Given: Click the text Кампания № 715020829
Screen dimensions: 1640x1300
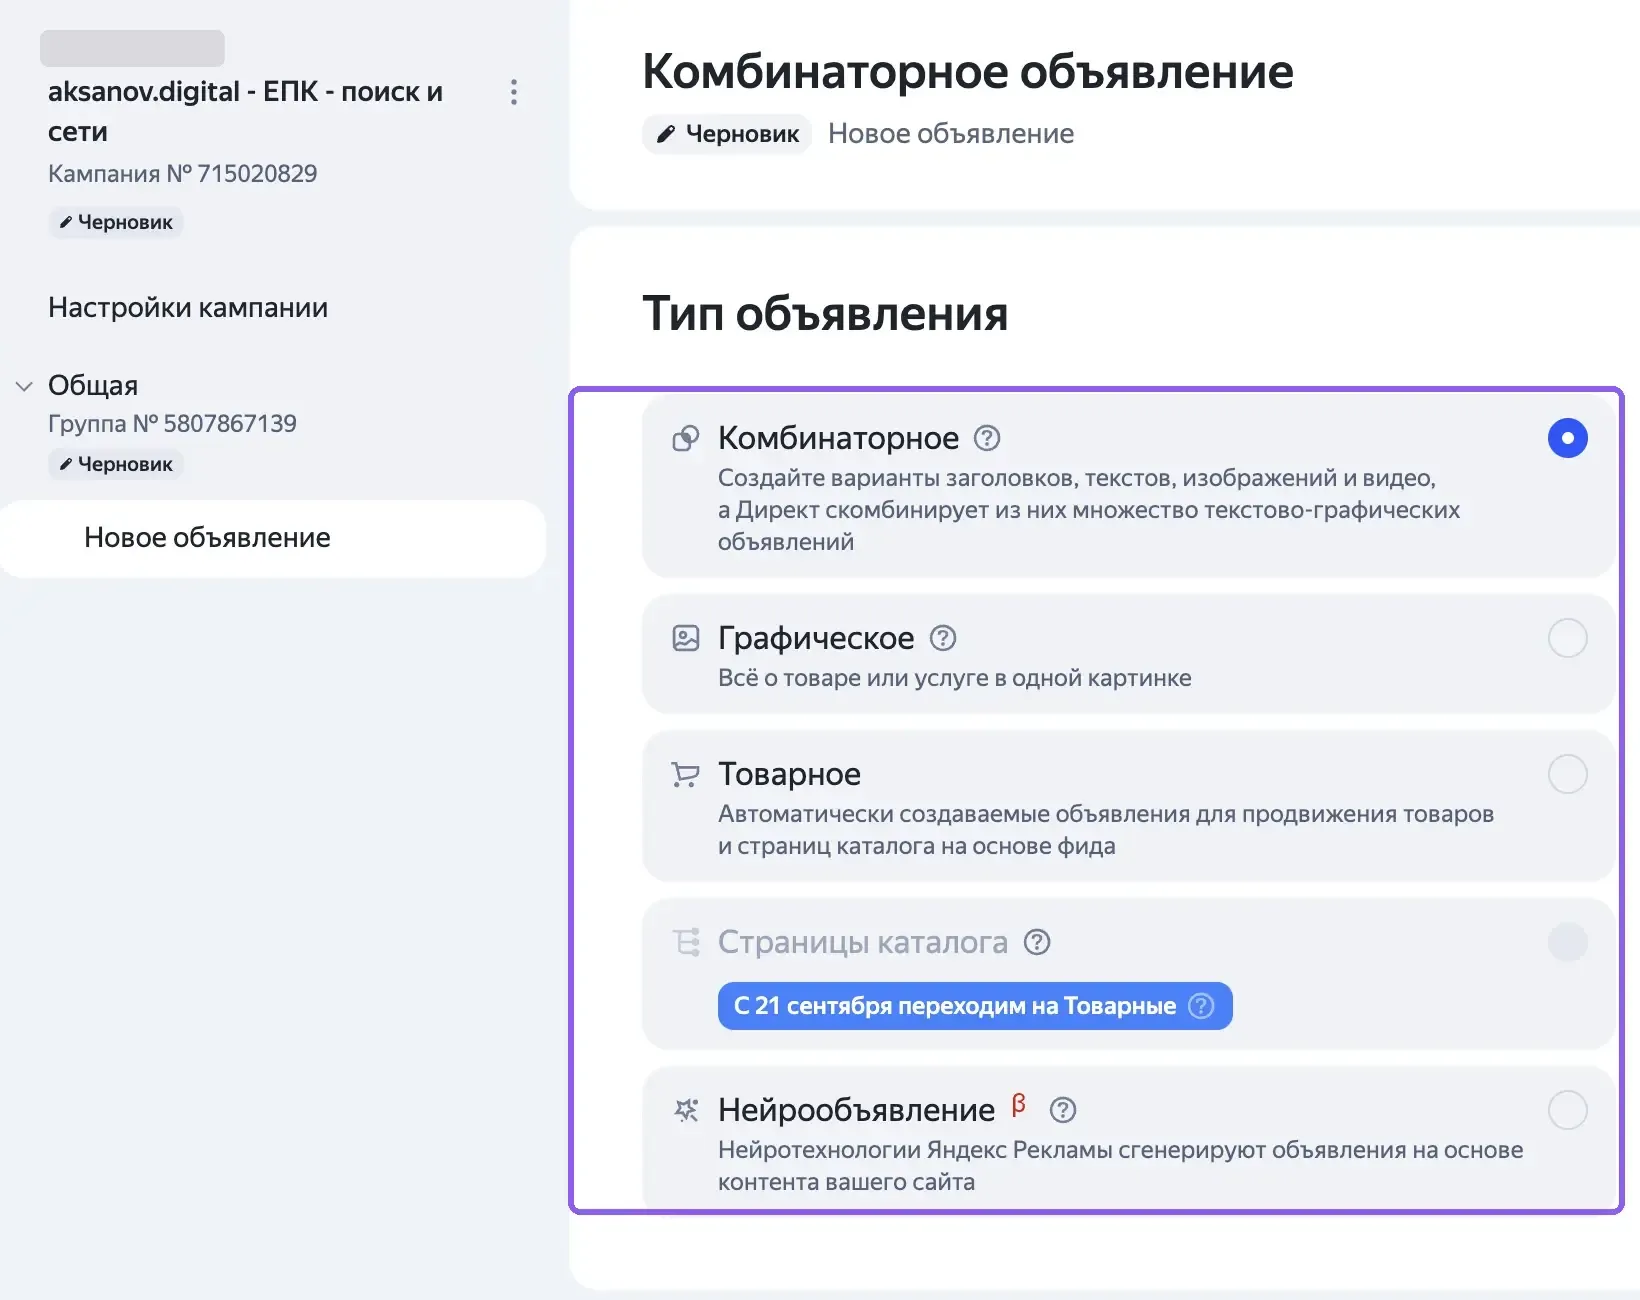Looking at the screenshot, I should click(x=182, y=173).
